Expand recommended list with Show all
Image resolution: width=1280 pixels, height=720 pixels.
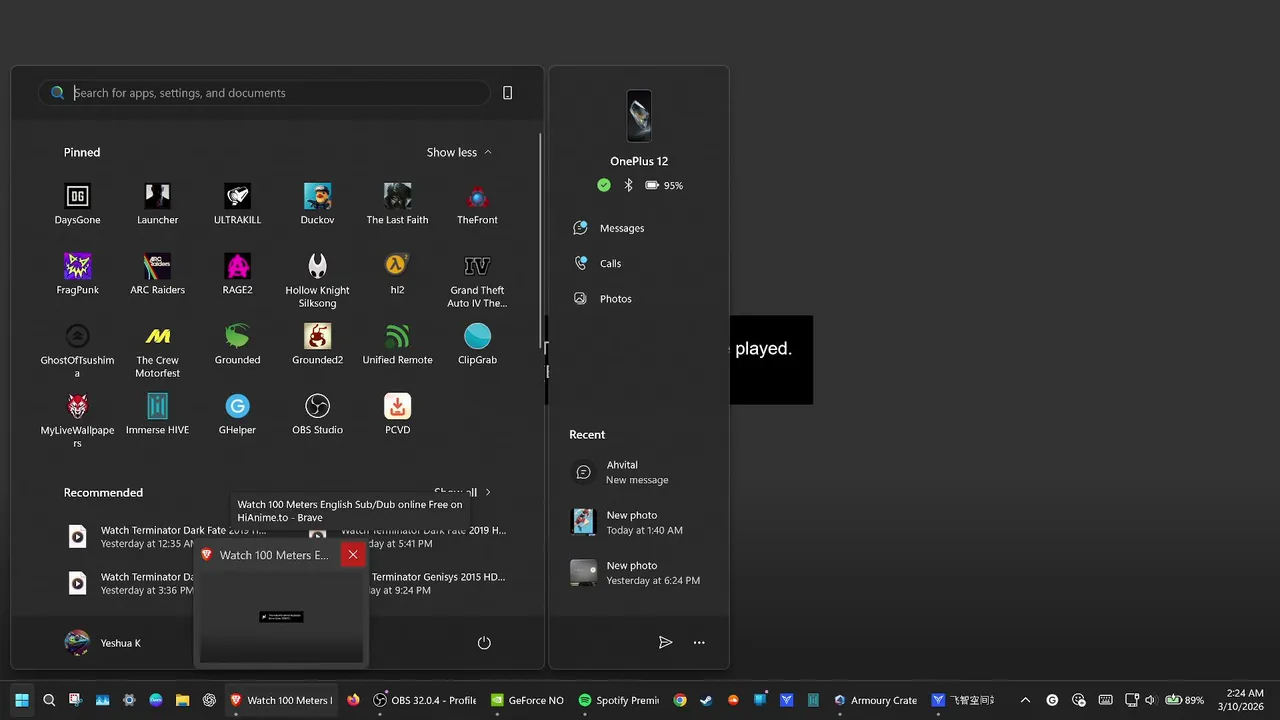pos(462,492)
